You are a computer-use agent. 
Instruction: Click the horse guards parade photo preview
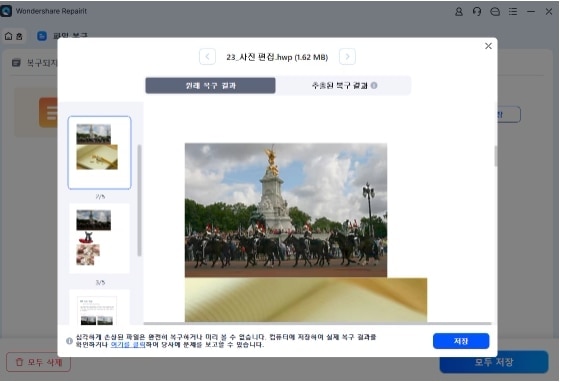286,210
